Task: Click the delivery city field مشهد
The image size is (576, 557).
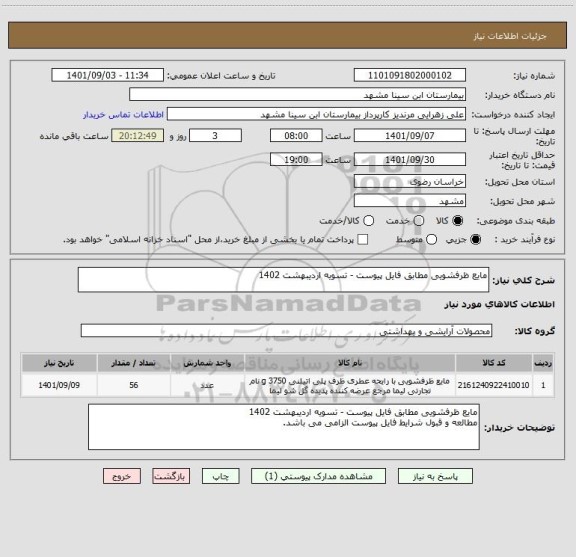Action: coord(410,201)
